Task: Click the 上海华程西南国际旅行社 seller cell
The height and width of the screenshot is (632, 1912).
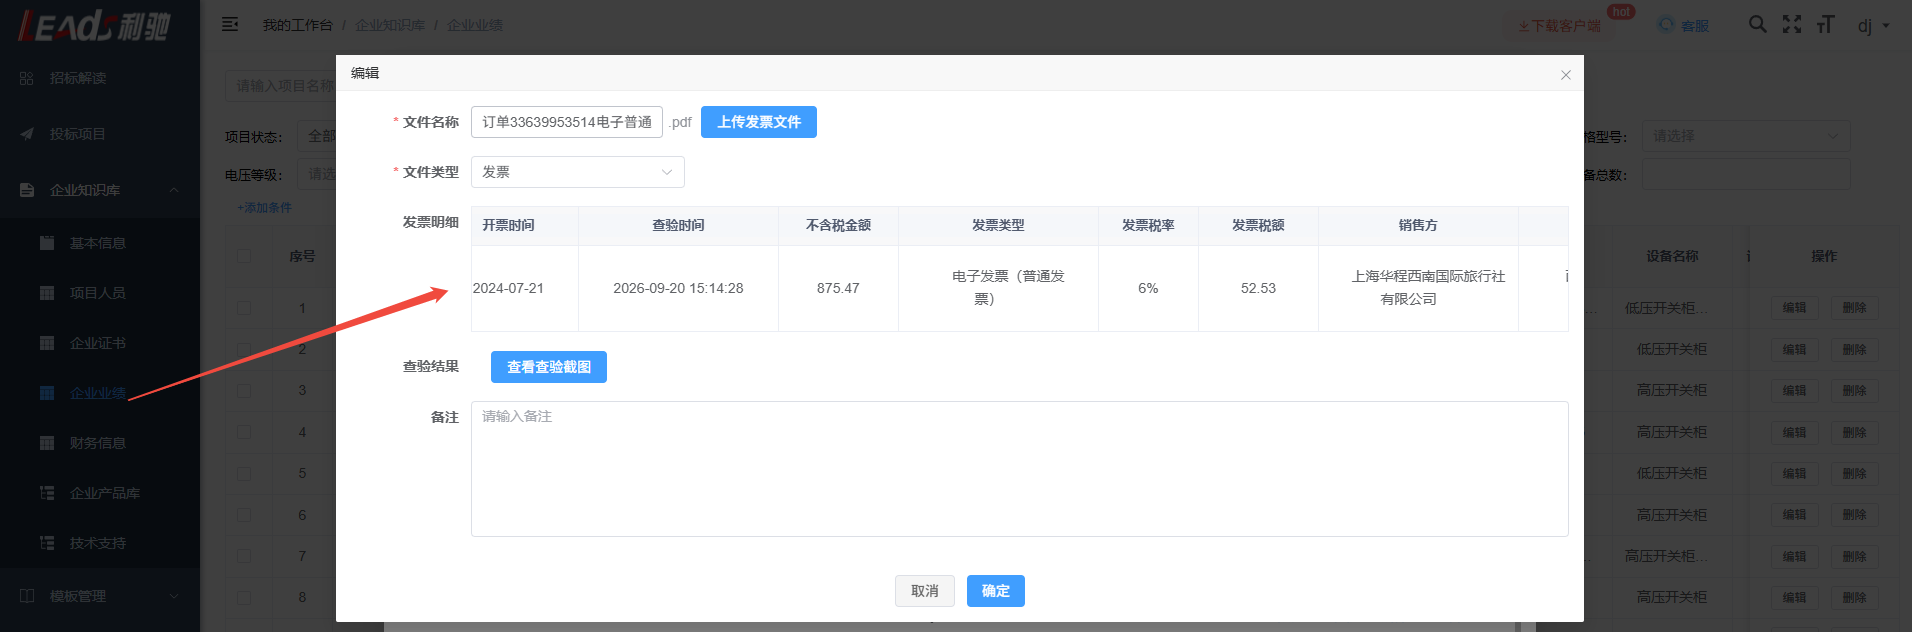Action: [1418, 288]
